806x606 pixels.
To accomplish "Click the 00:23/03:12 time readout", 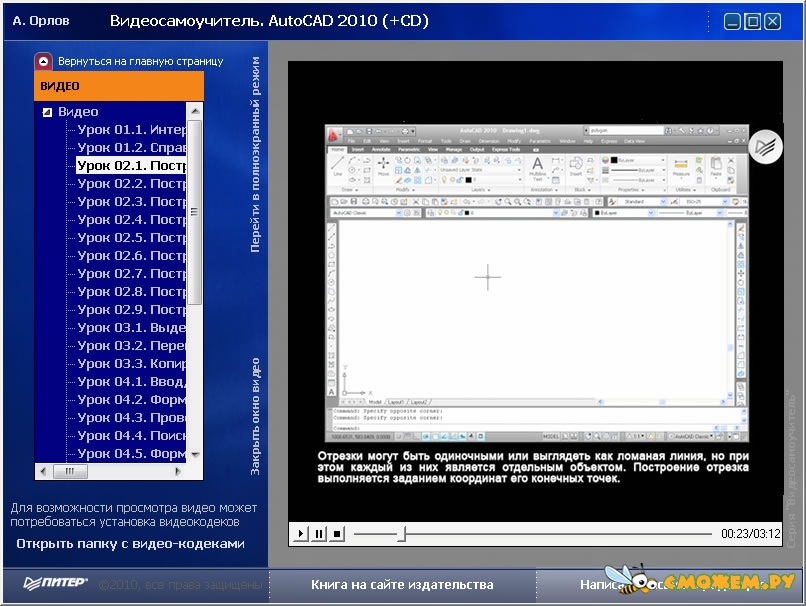I will (x=750, y=534).
